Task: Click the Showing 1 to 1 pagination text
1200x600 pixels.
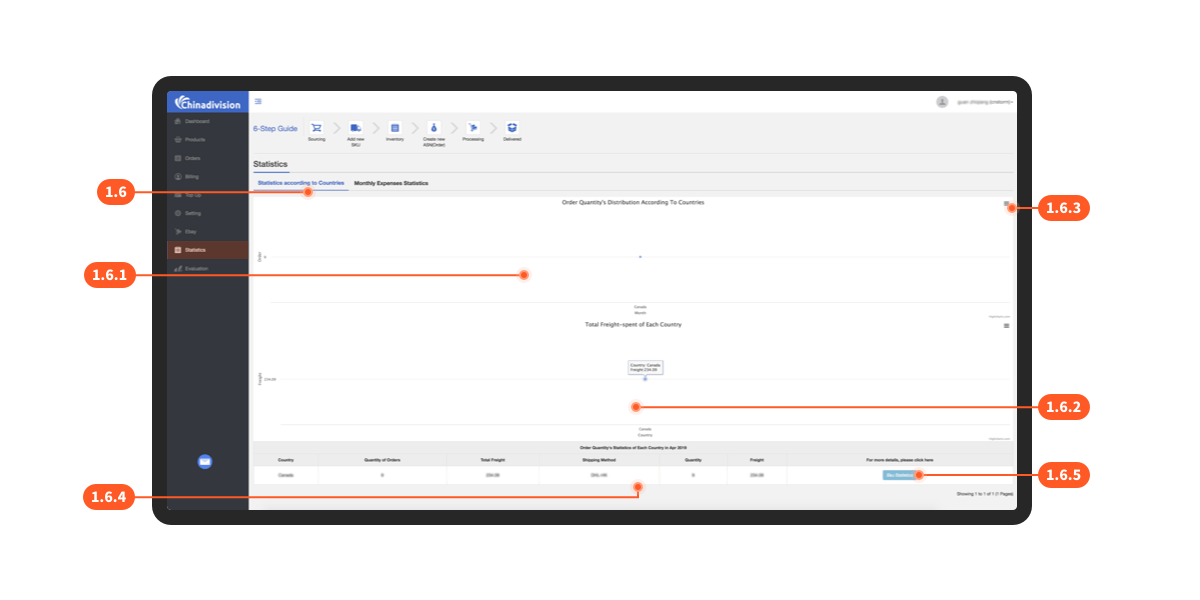Action: (x=985, y=494)
